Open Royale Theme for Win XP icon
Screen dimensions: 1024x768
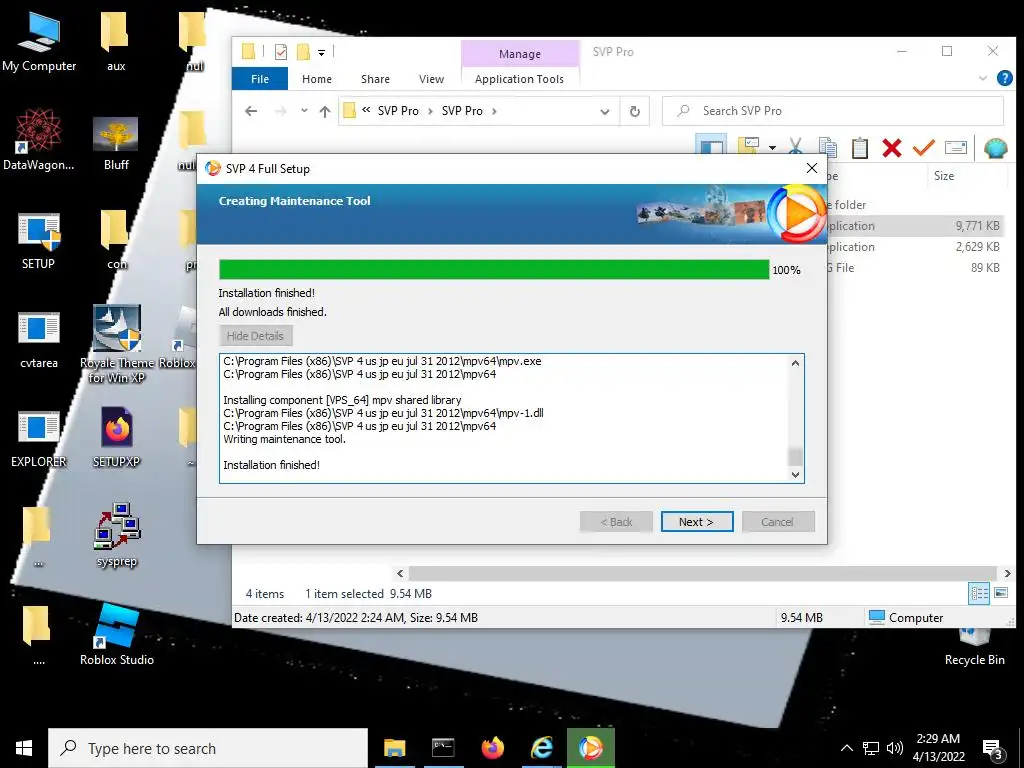coord(116,344)
